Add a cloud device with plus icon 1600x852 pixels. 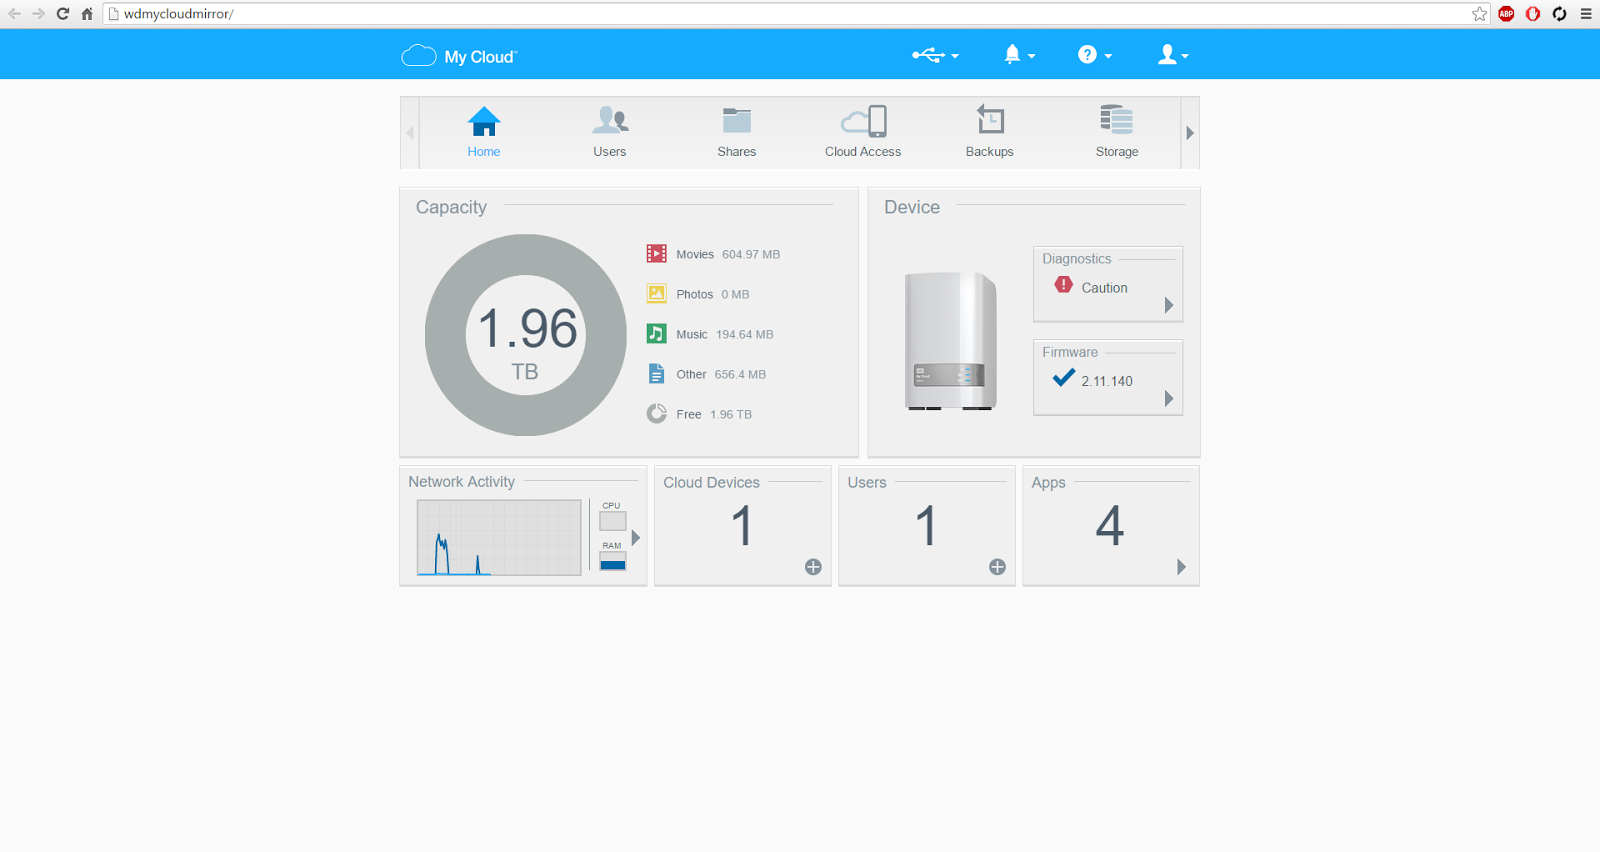(x=813, y=567)
